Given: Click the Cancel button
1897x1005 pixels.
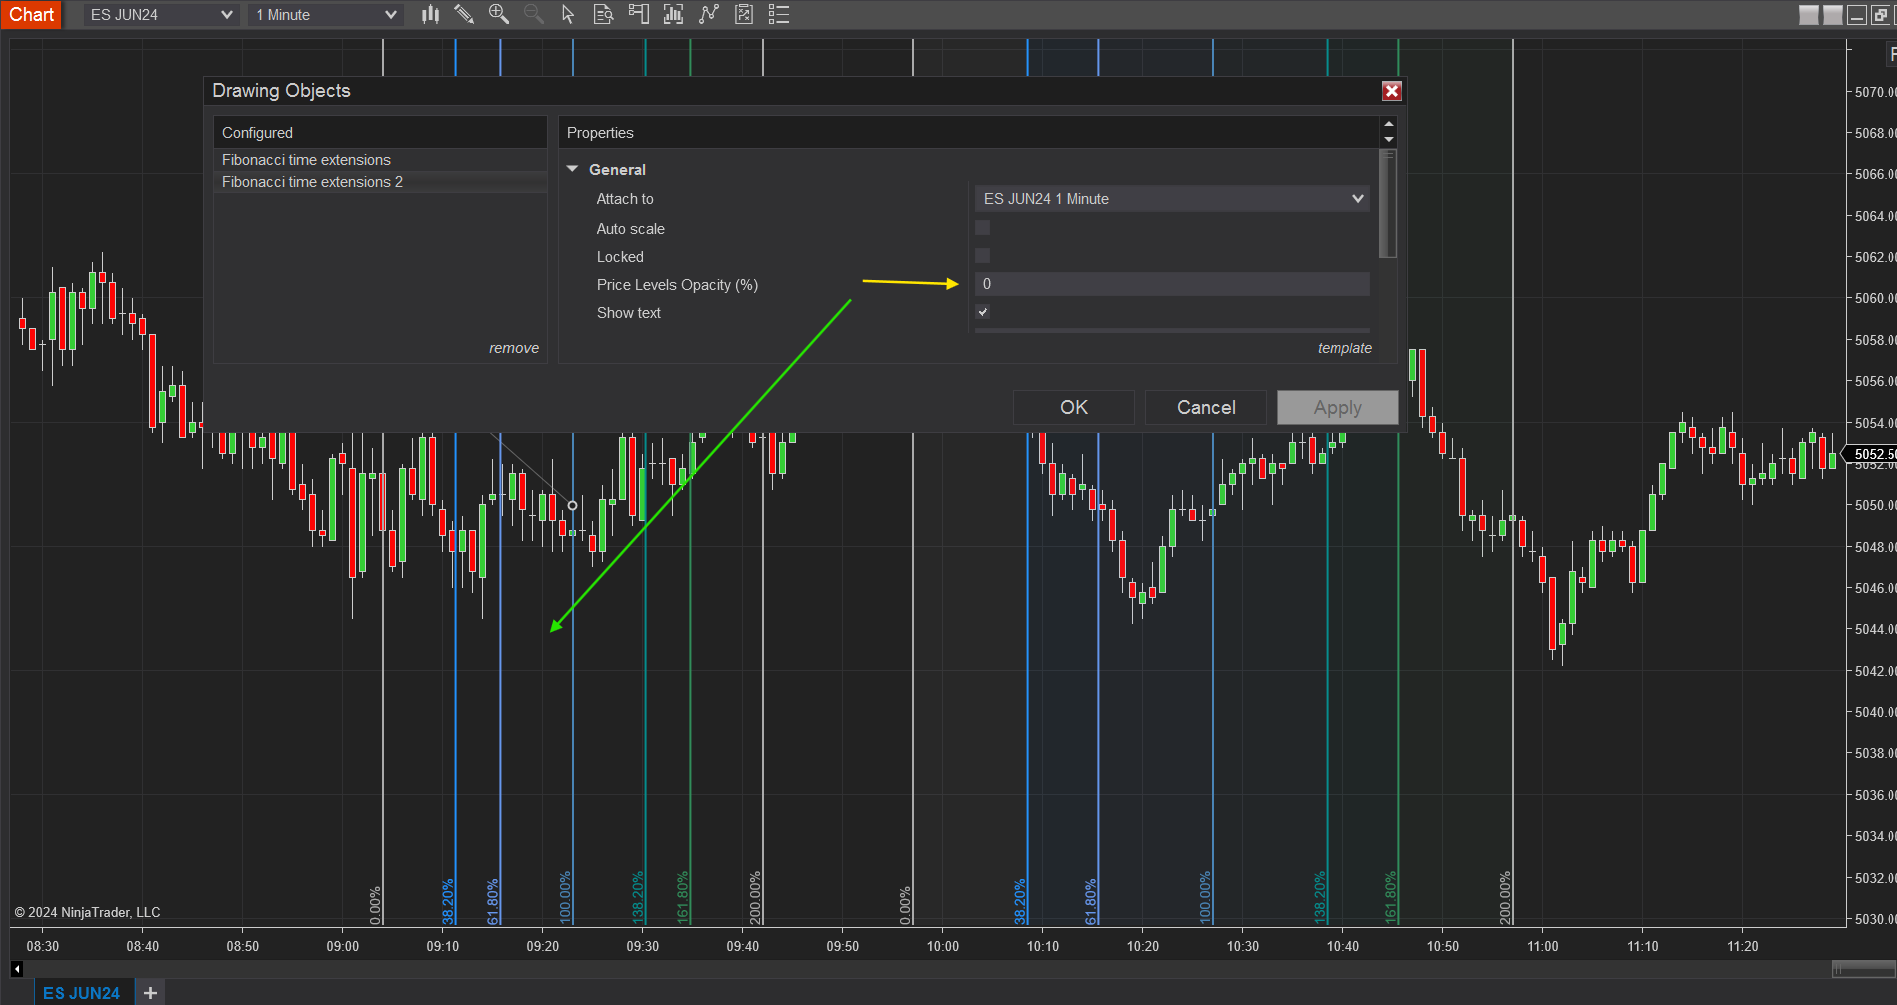Looking at the screenshot, I should 1206,408.
